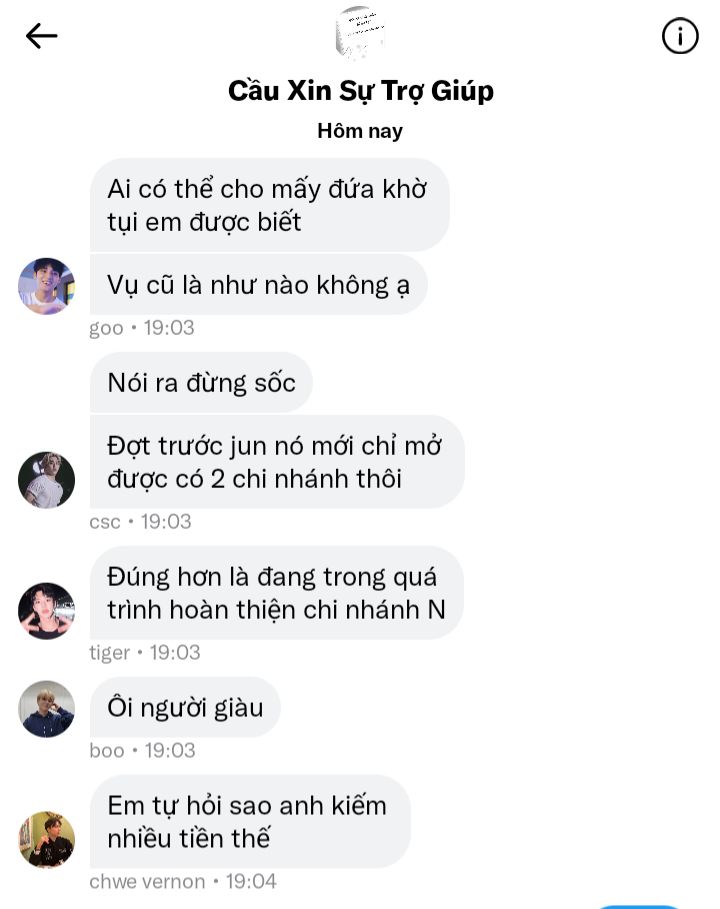720x909 pixels.
Task: Tap chwe vernon's profile avatar
Action: pos(46,839)
